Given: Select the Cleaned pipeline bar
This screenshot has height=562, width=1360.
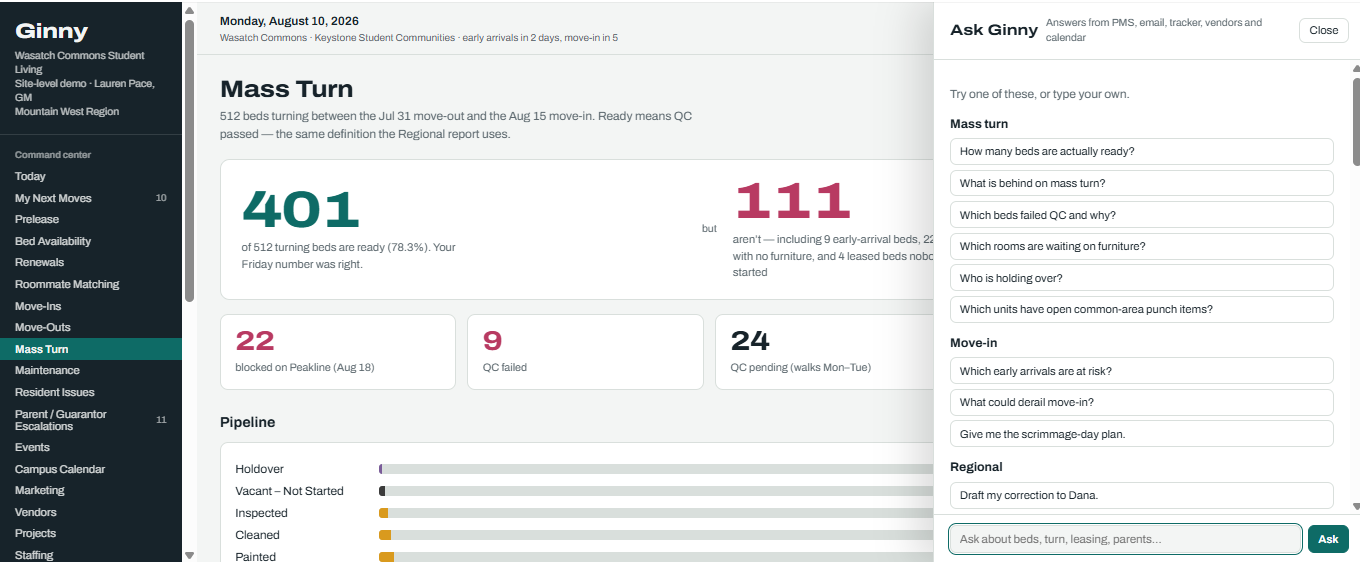Looking at the screenshot, I should tap(656, 535).
